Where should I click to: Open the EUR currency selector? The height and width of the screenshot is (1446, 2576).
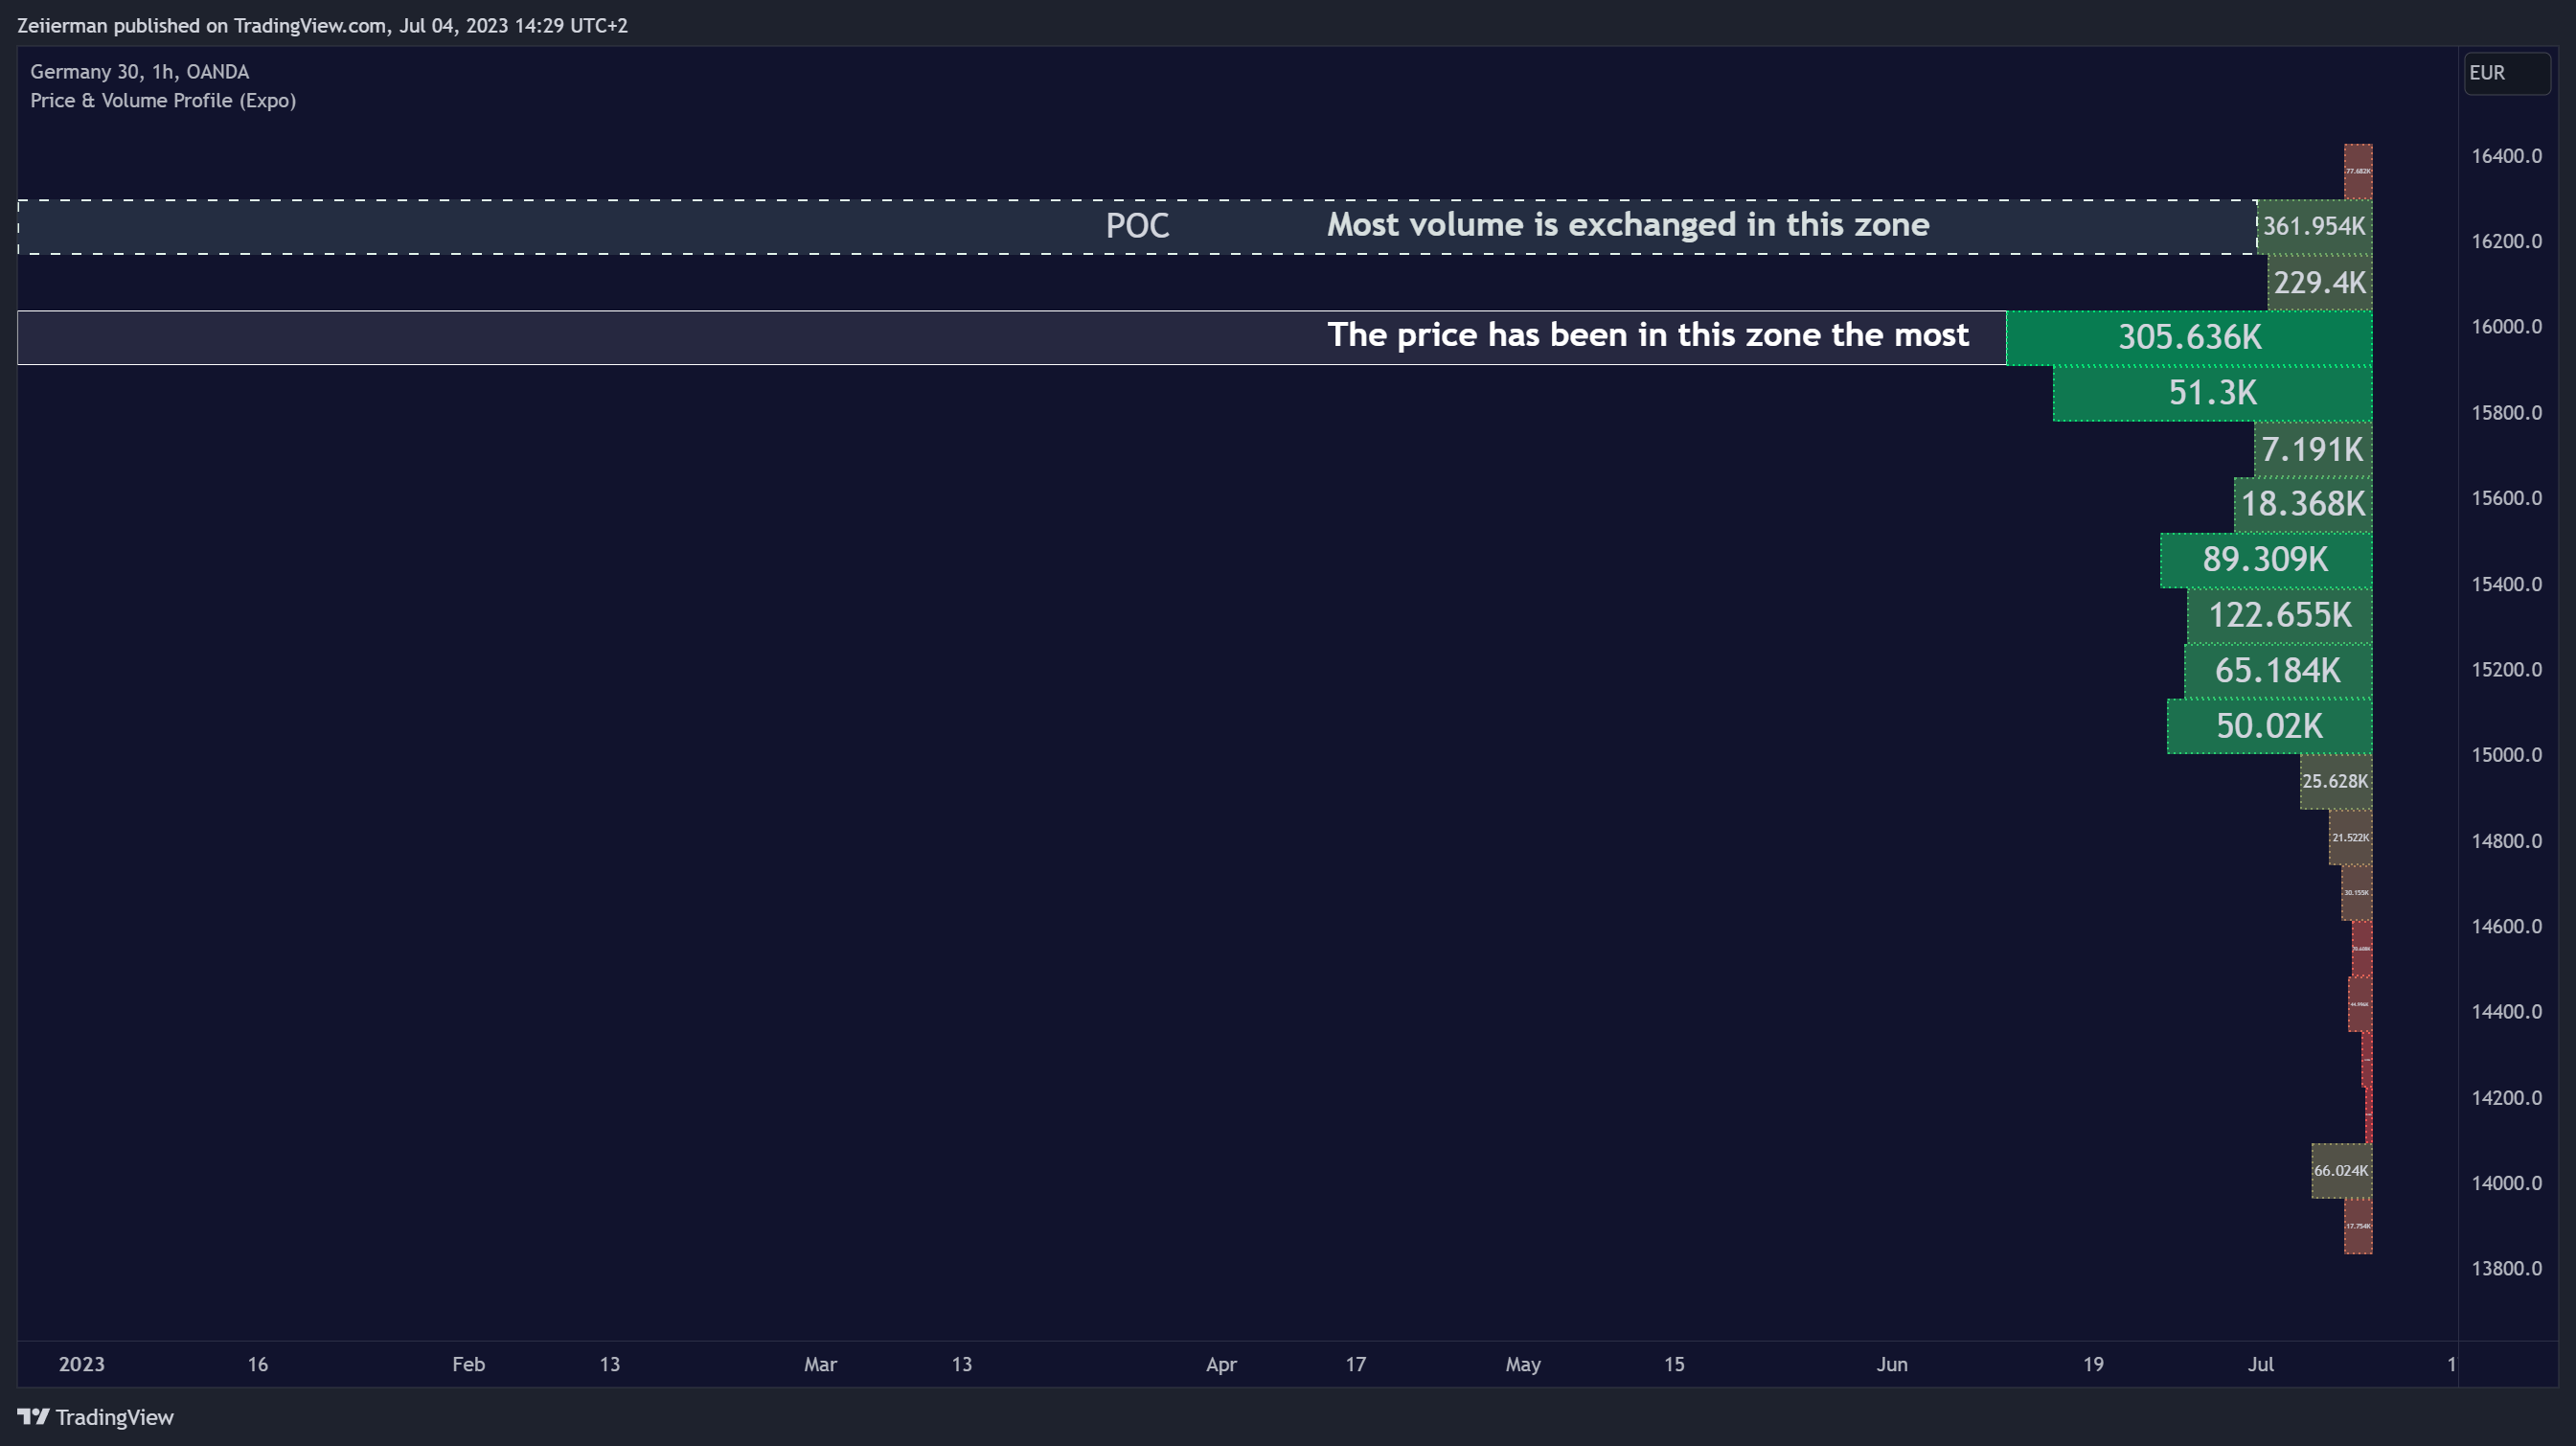pos(2506,73)
